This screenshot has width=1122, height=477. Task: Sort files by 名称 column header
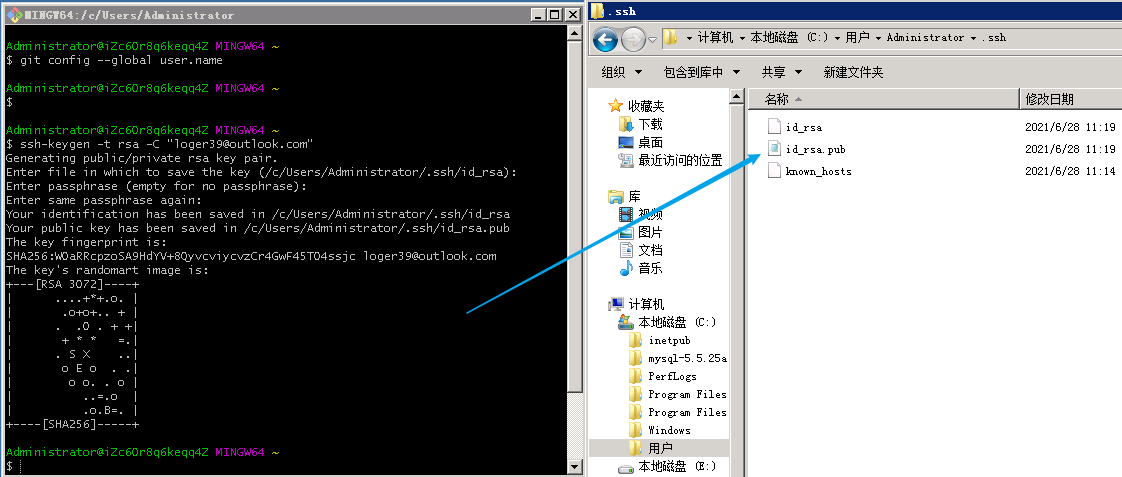(x=883, y=99)
